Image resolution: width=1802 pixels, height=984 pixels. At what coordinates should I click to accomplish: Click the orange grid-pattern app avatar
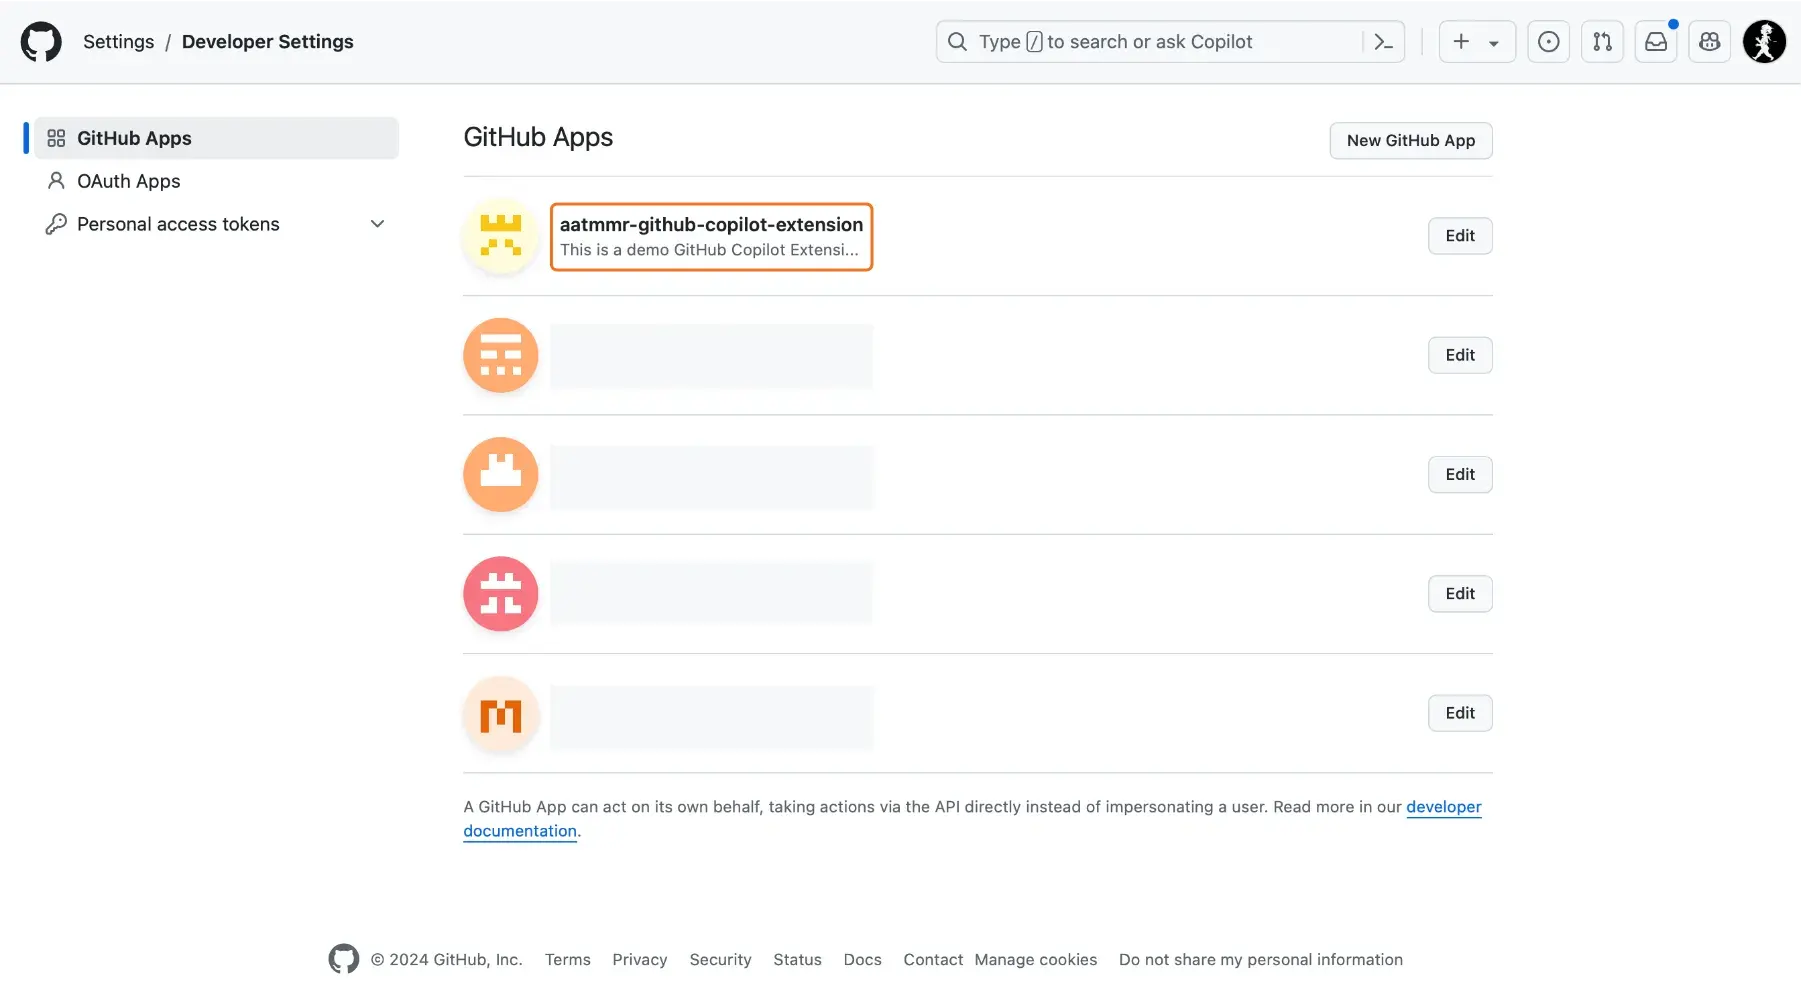pos(501,355)
